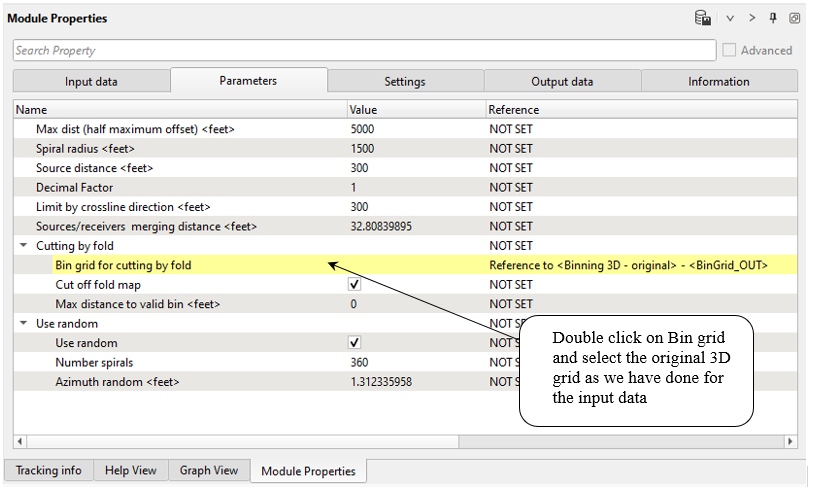The width and height of the screenshot is (813, 489).
Task: Open the Graph View tab
Action: pos(209,470)
